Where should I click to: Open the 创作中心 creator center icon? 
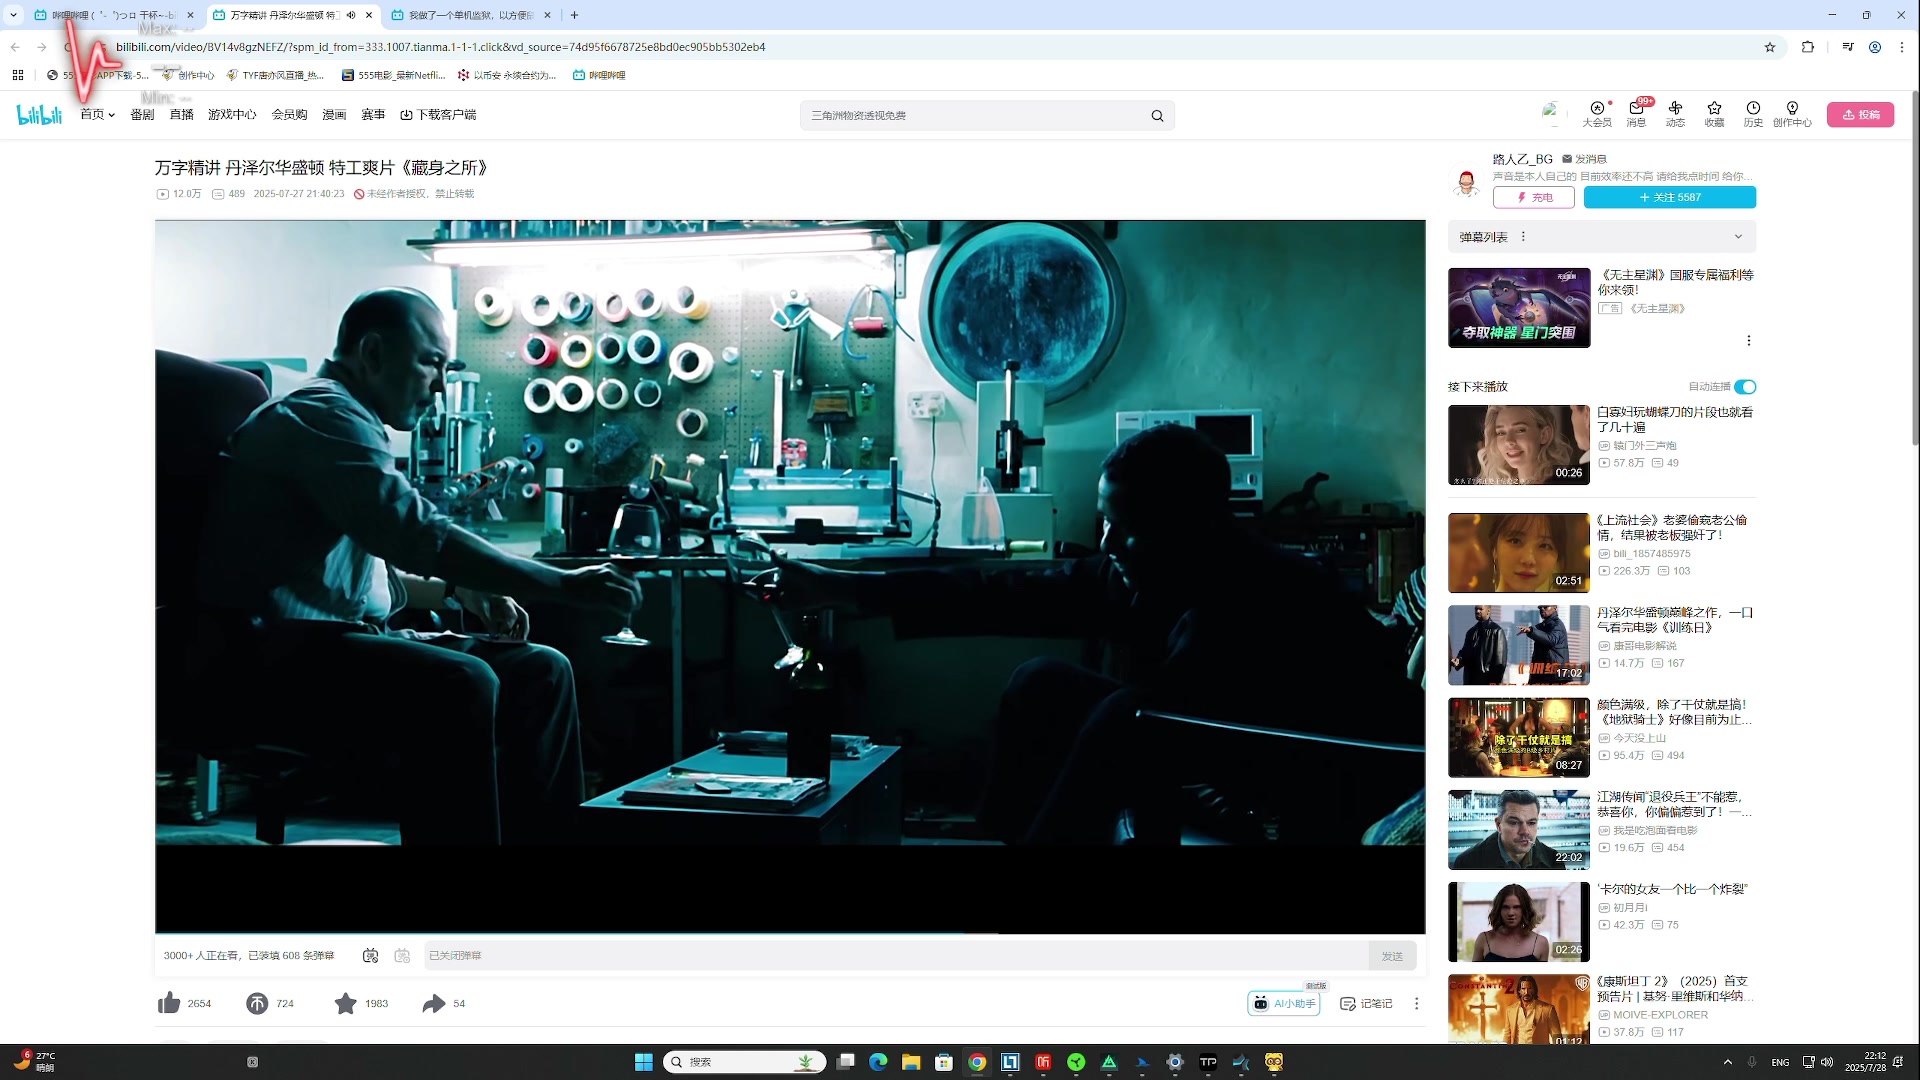(1792, 114)
